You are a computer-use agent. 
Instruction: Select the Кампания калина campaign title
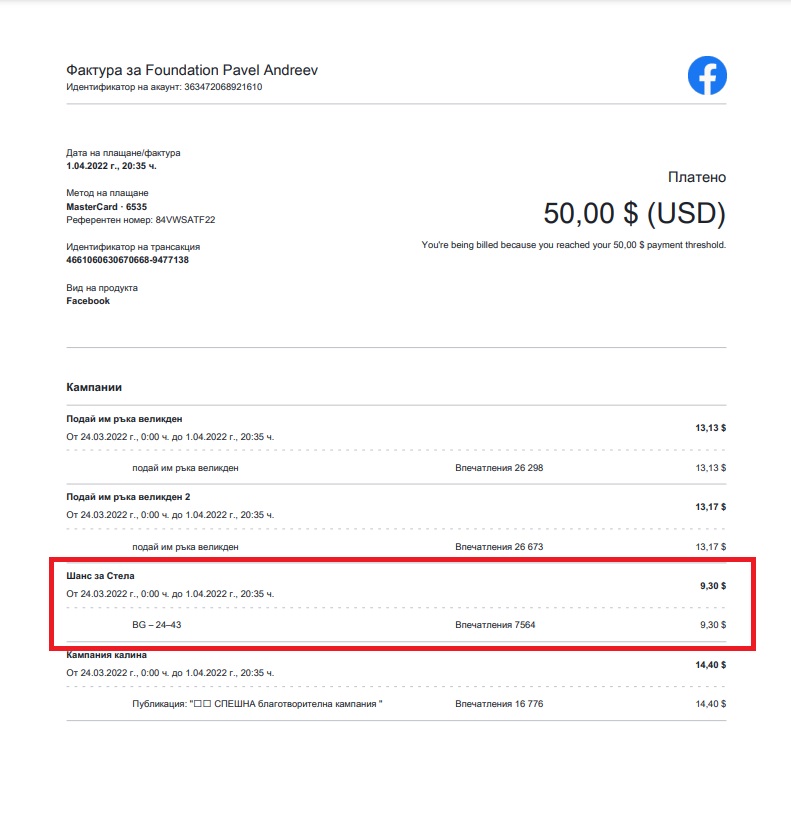coord(106,655)
